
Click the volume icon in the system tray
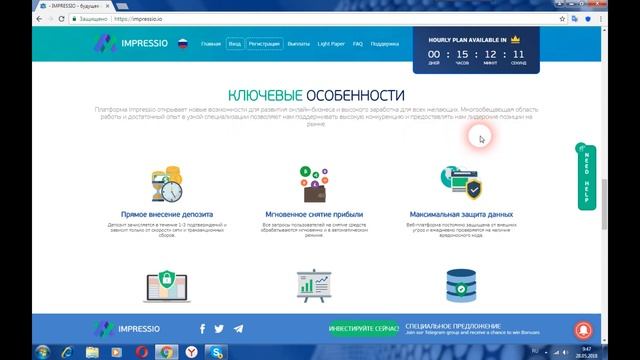565,352
